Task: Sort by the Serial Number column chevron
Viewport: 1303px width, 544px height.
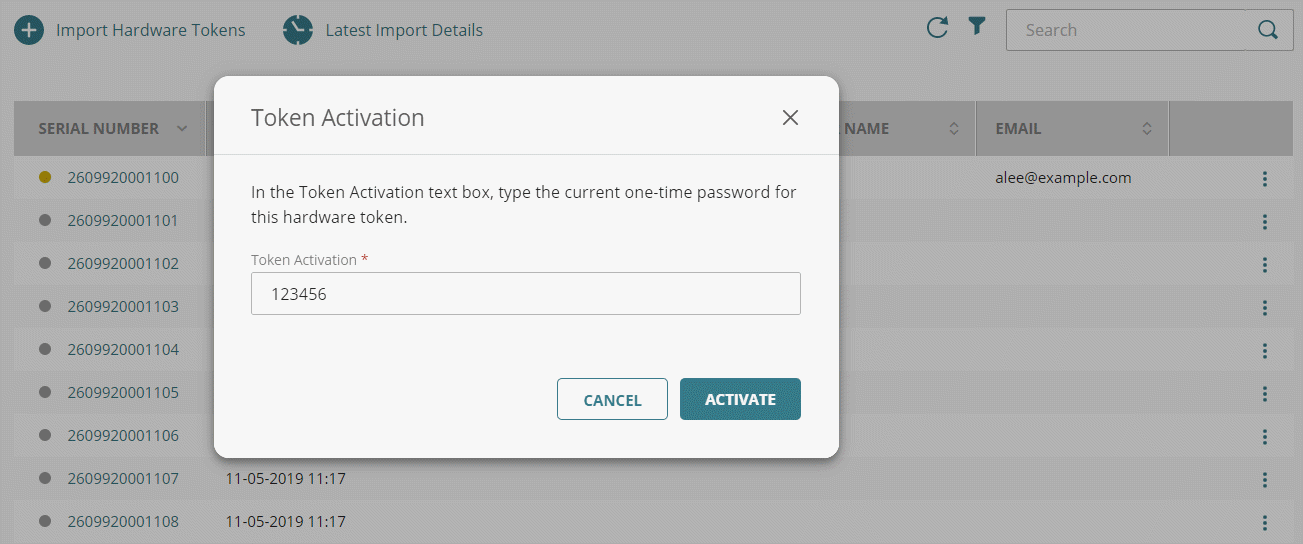Action: (x=182, y=129)
